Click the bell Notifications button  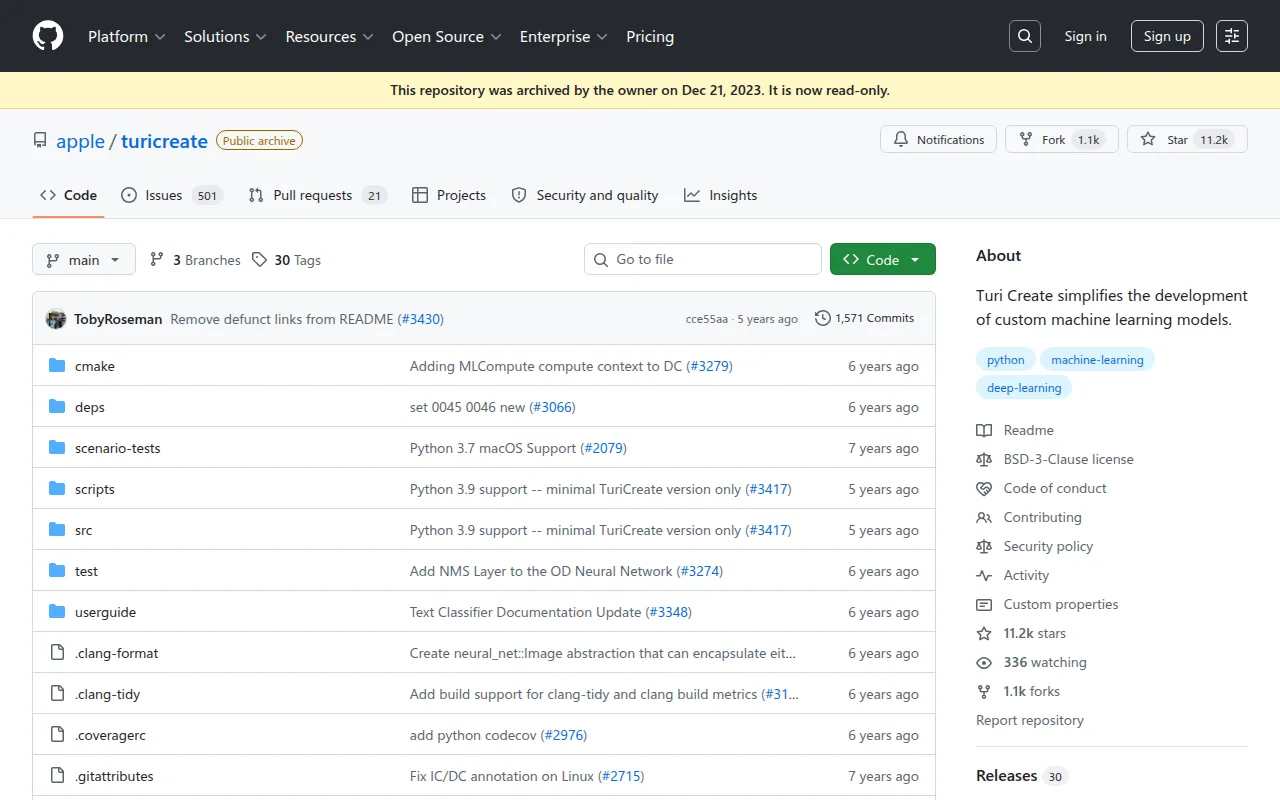pos(939,139)
